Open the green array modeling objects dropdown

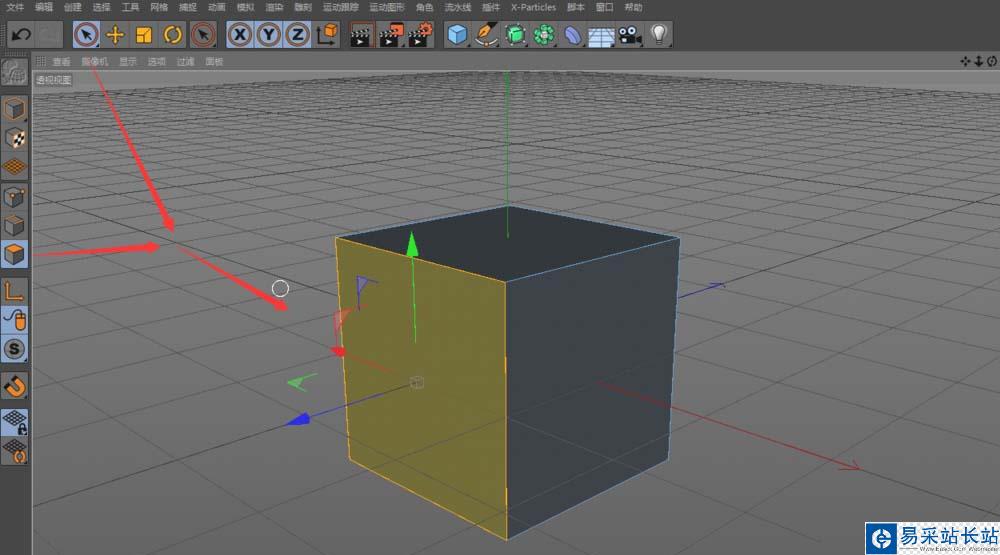[x=544, y=34]
